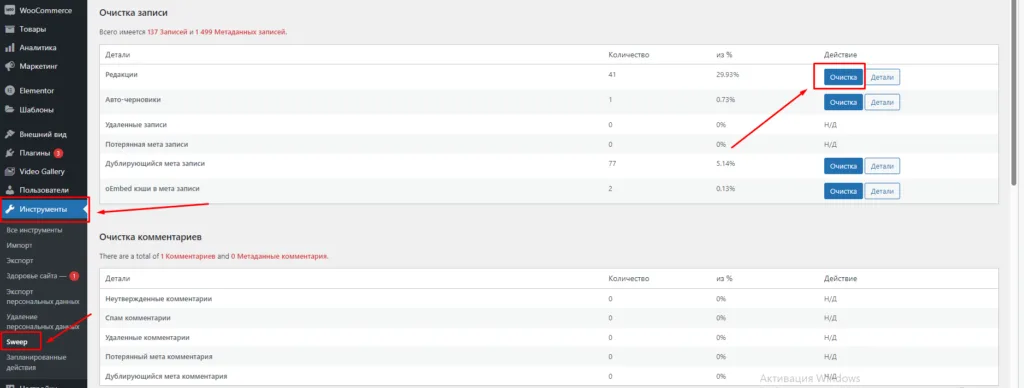Click the Инструменты wrench icon
The height and width of the screenshot is (388, 1024).
point(10,209)
